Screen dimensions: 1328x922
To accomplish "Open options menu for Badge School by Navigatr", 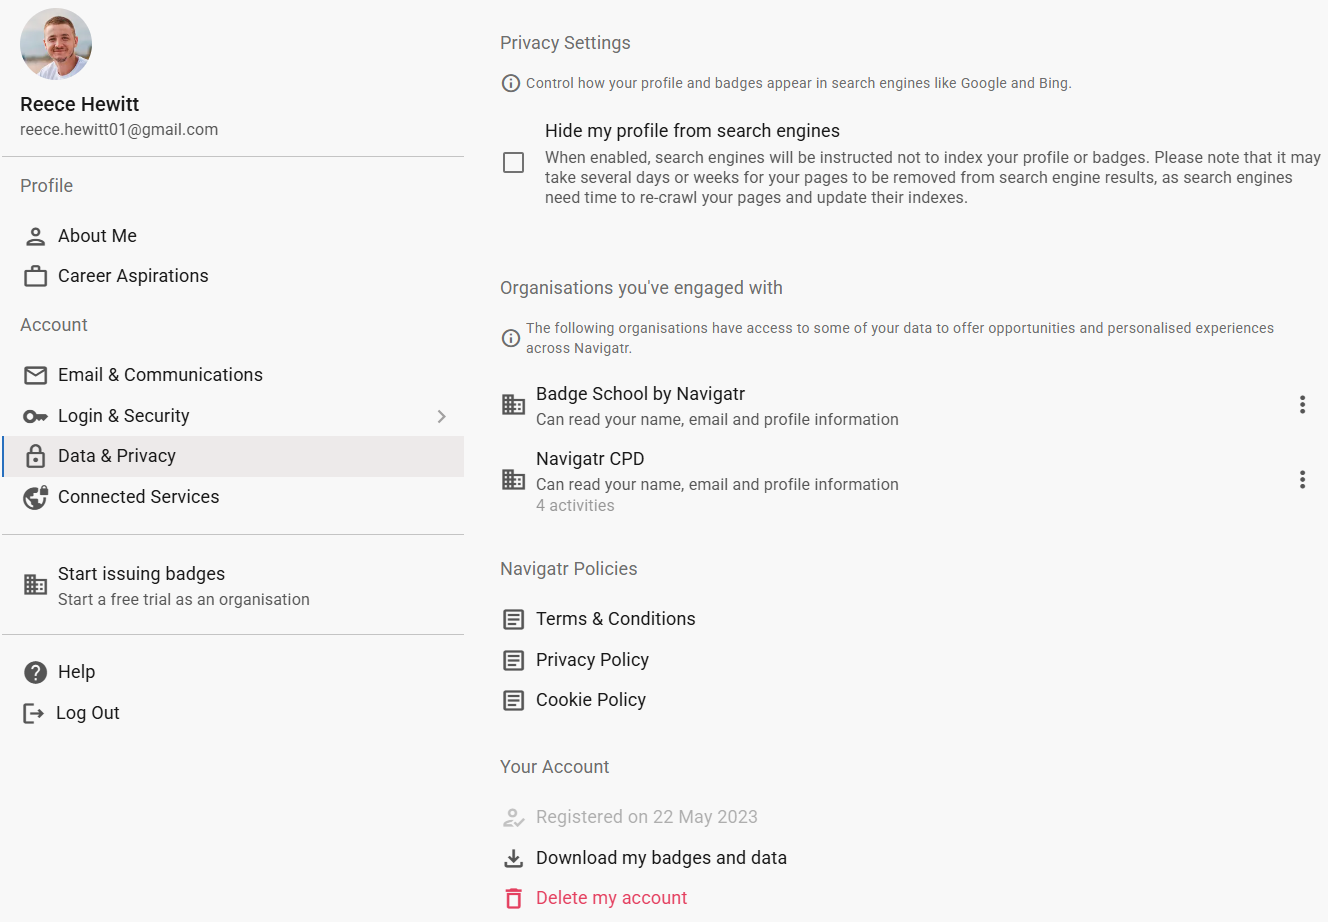I will pyautogui.click(x=1301, y=404).
